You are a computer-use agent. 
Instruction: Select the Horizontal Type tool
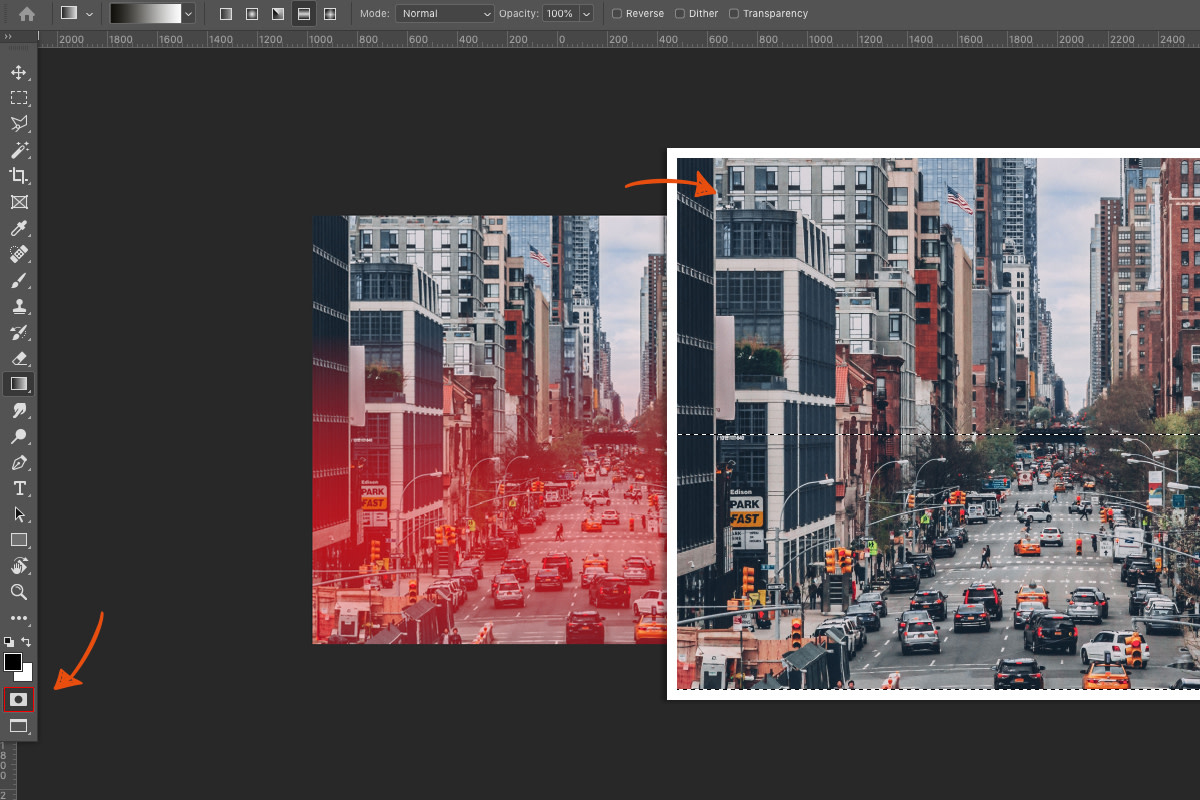[x=18, y=488]
